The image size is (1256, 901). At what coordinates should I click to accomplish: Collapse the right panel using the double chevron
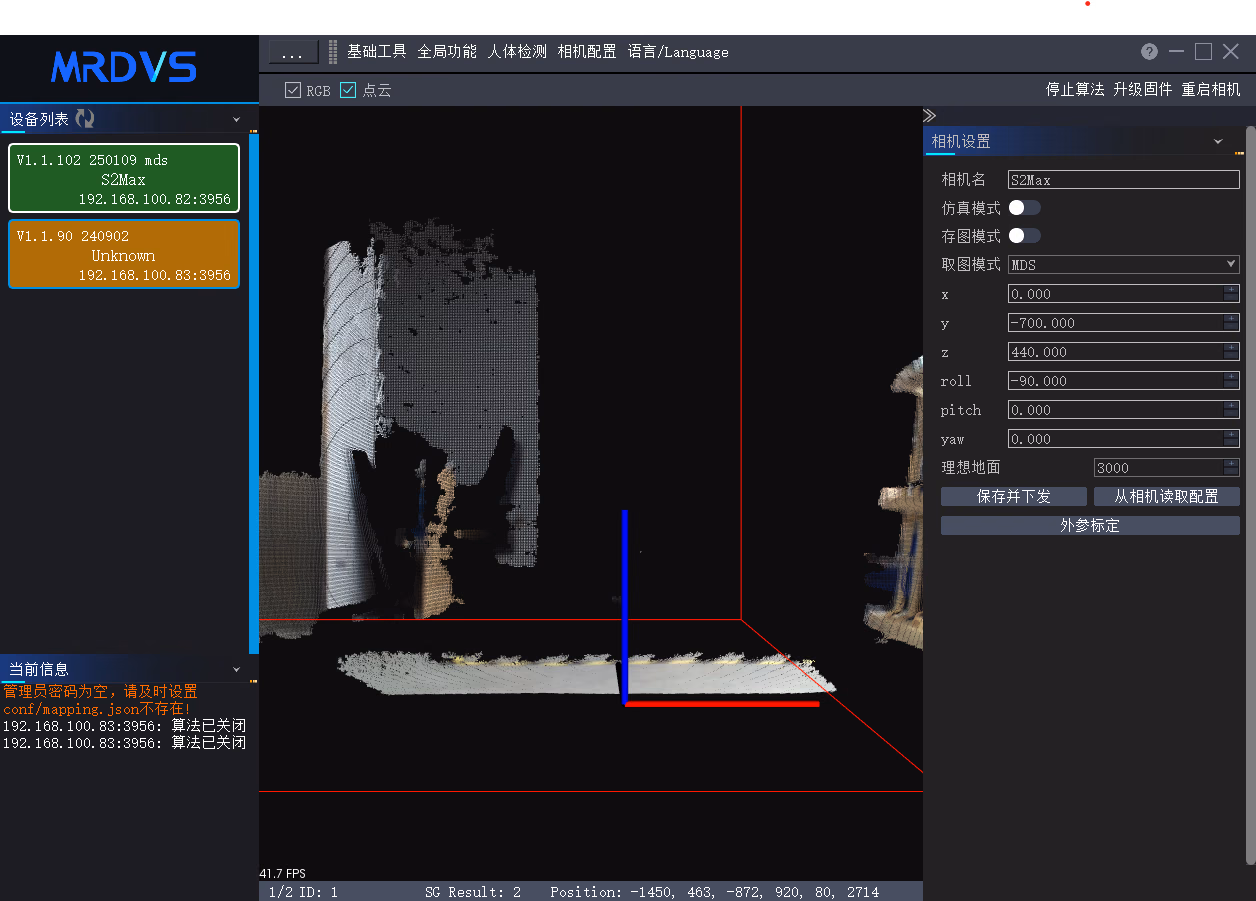tap(929, 116)
